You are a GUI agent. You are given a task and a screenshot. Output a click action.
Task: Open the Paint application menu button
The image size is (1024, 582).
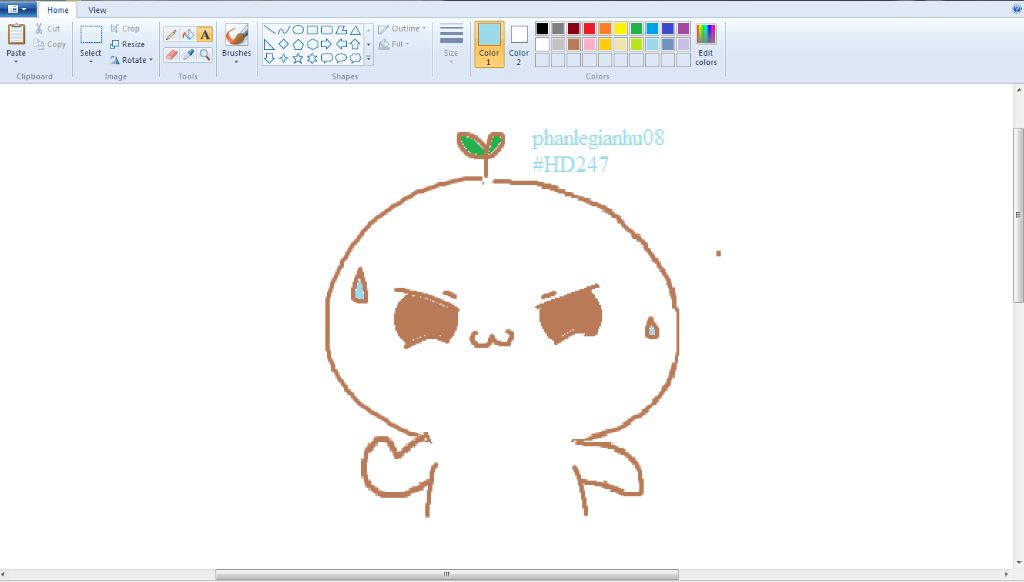18,9
